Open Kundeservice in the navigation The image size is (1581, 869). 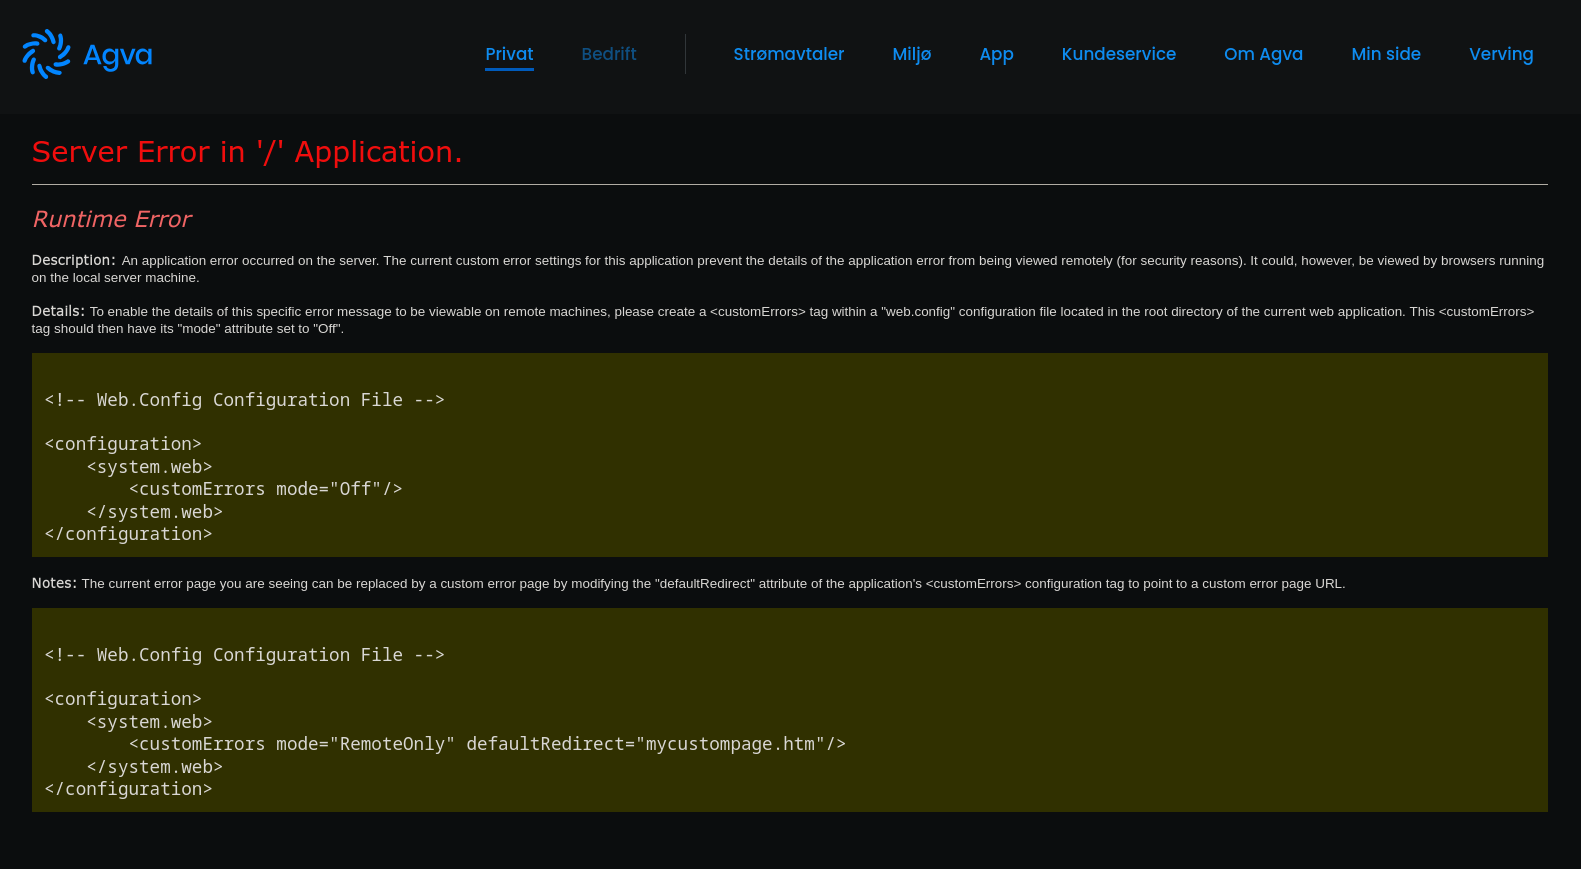click(1119, 54)
